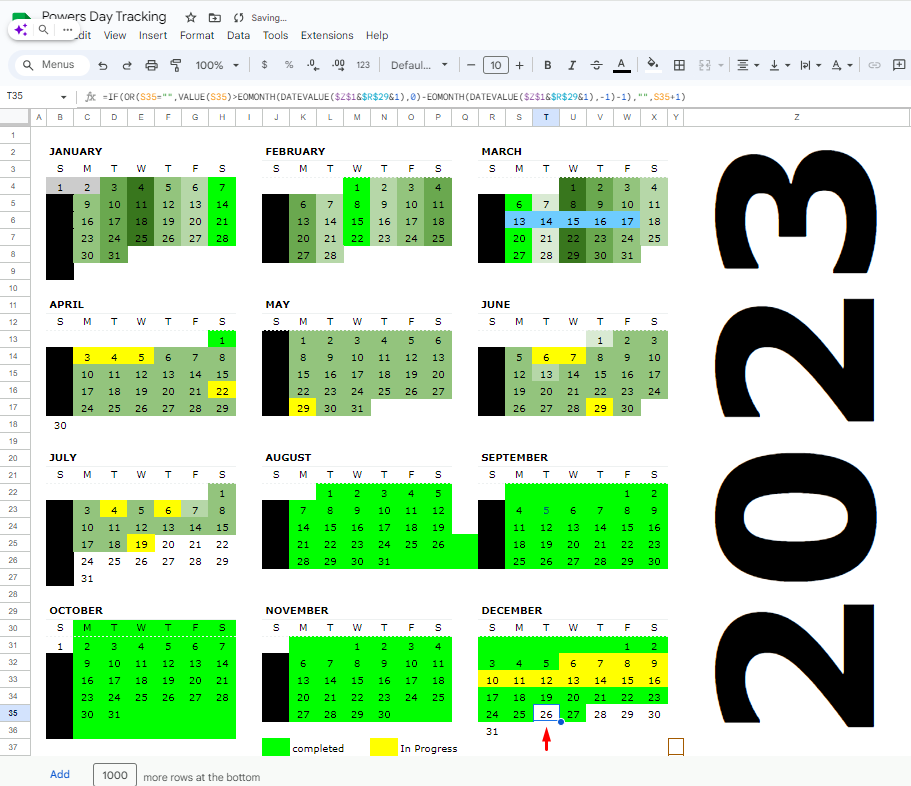Apply Italic formatting
Screen dimensions: 911x786
572,65
